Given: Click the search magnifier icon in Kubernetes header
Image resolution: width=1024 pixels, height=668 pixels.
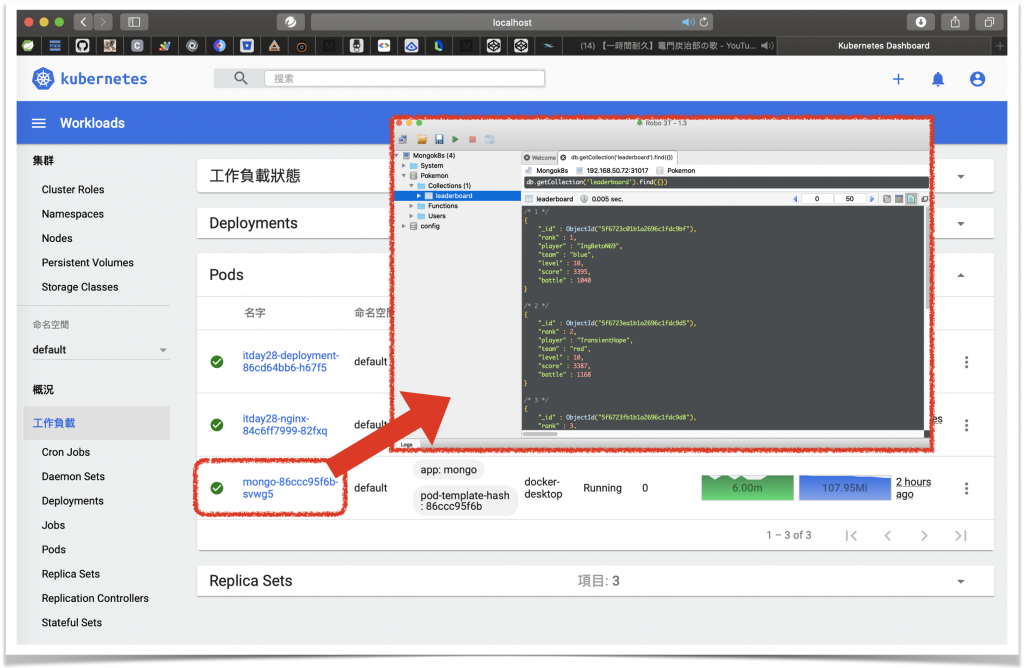Looking at the screenshot, I should point(240,78).
